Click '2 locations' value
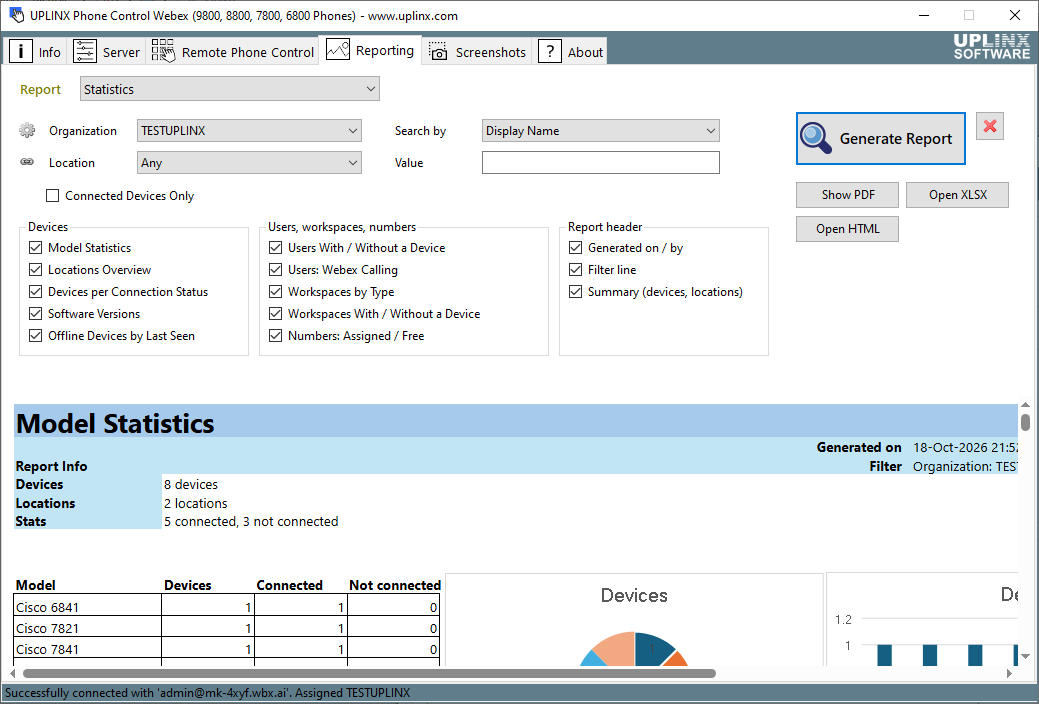Viewport: 1039px width, 704px height. pos(195,503)
